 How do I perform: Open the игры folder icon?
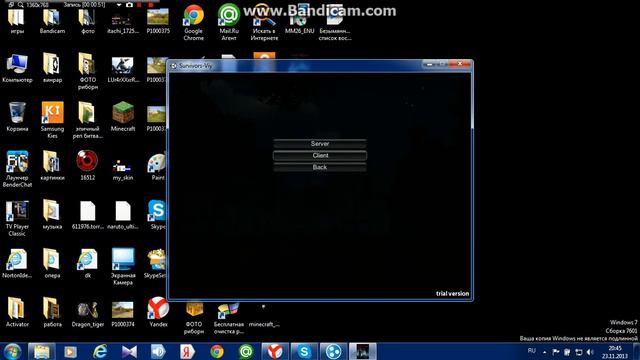coord(17,21)
